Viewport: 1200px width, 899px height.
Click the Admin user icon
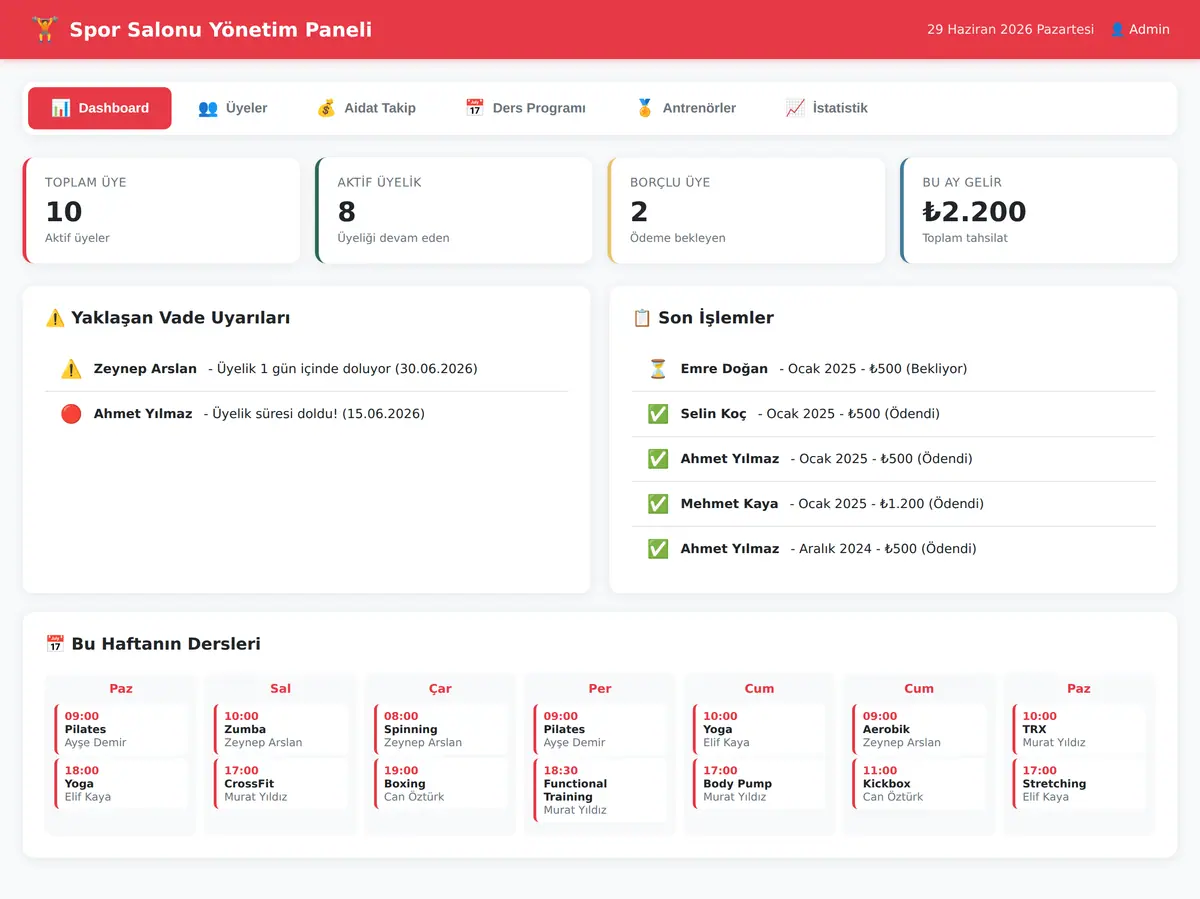[1117, 30]
